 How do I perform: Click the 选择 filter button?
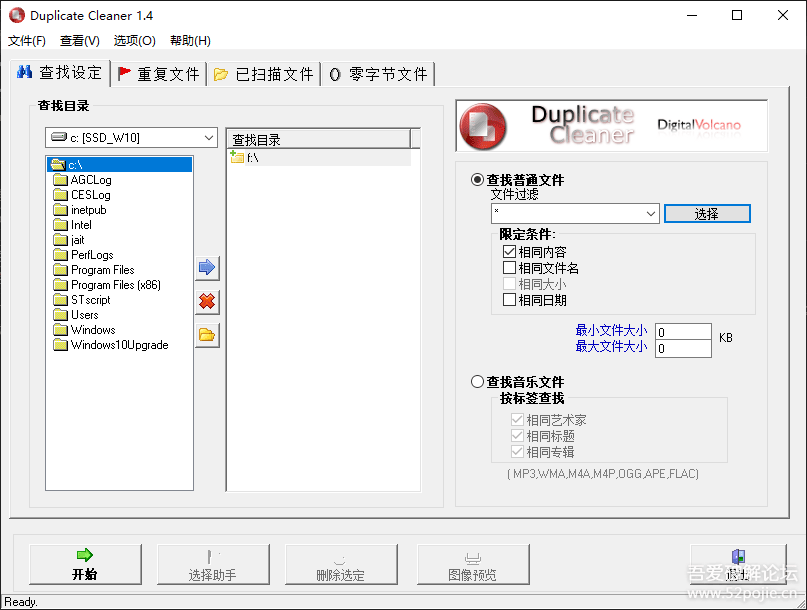[707, 213]
